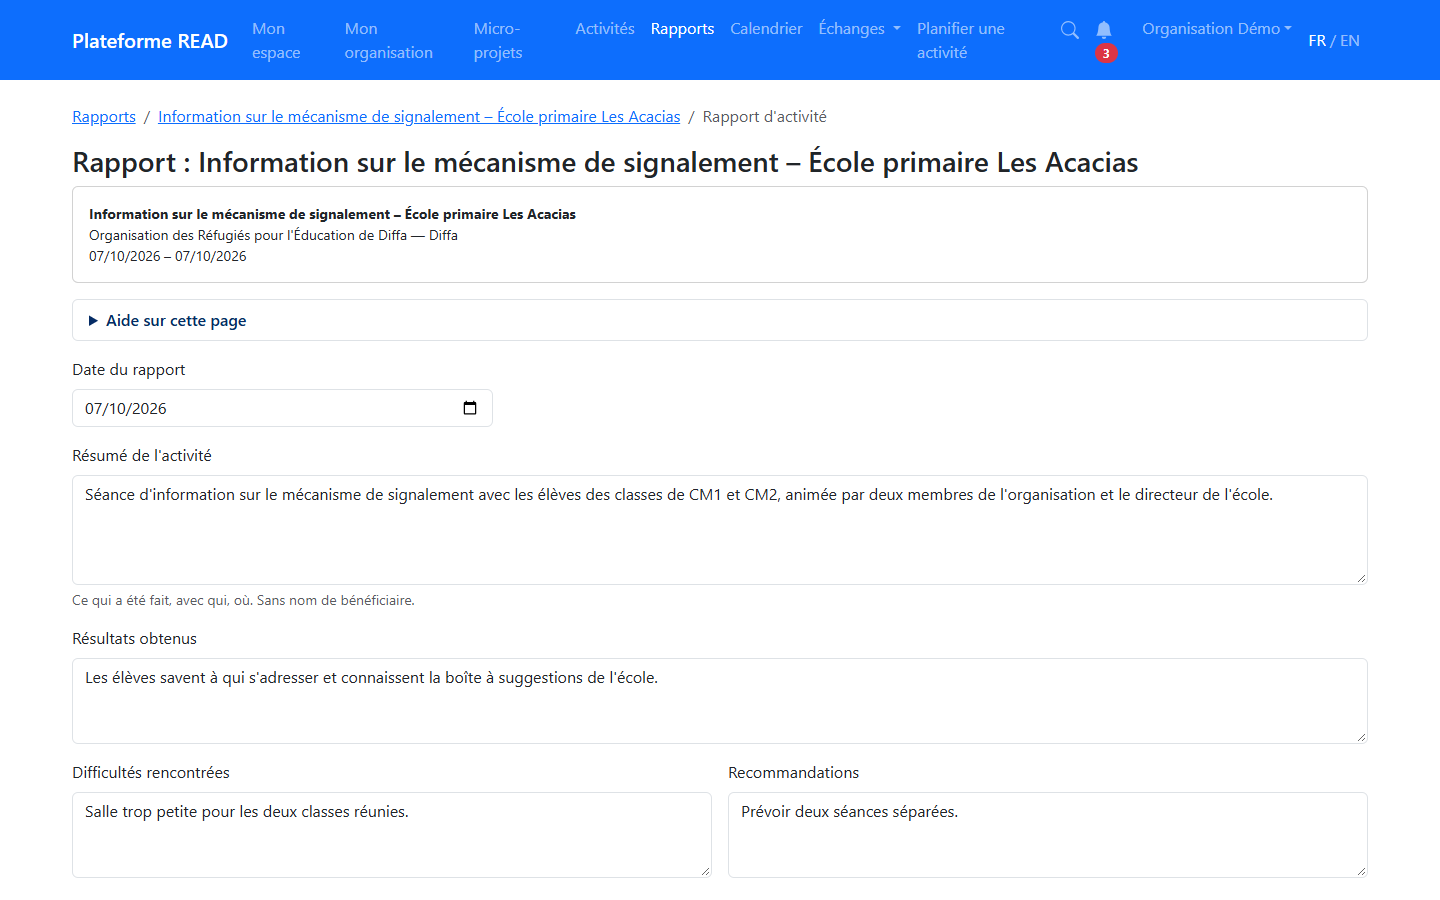Open Micro-projets menu item

pyautogui.click(x=498, y=41)
